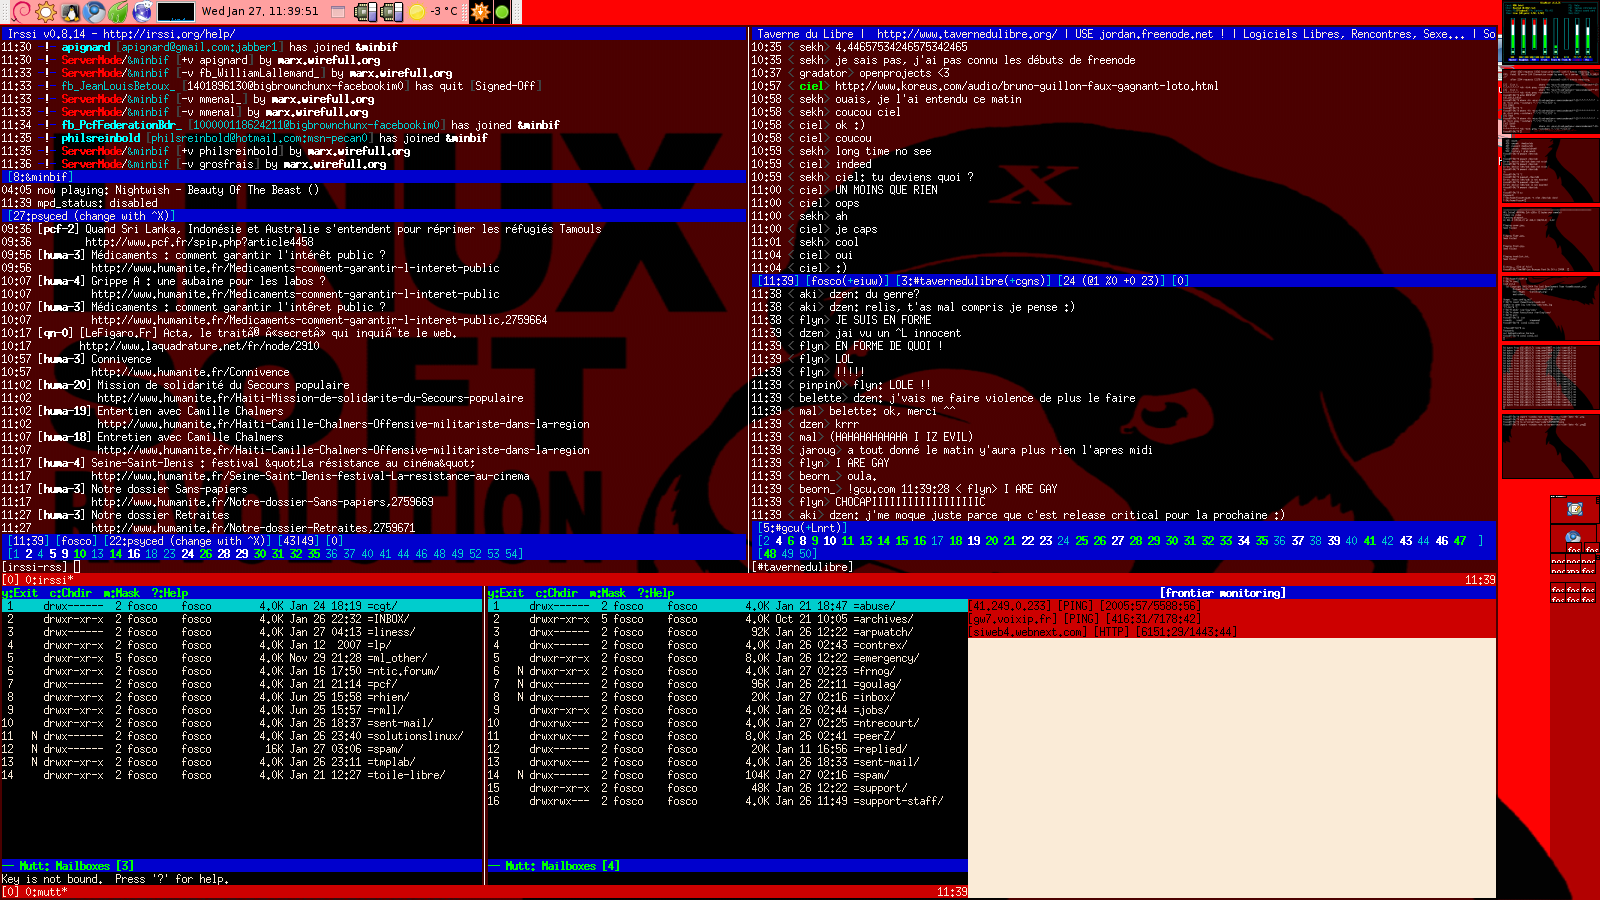Select the =support-staff/ mailbox in right pane
Viewport: 1600px width, 900px height.
(898, 801)
